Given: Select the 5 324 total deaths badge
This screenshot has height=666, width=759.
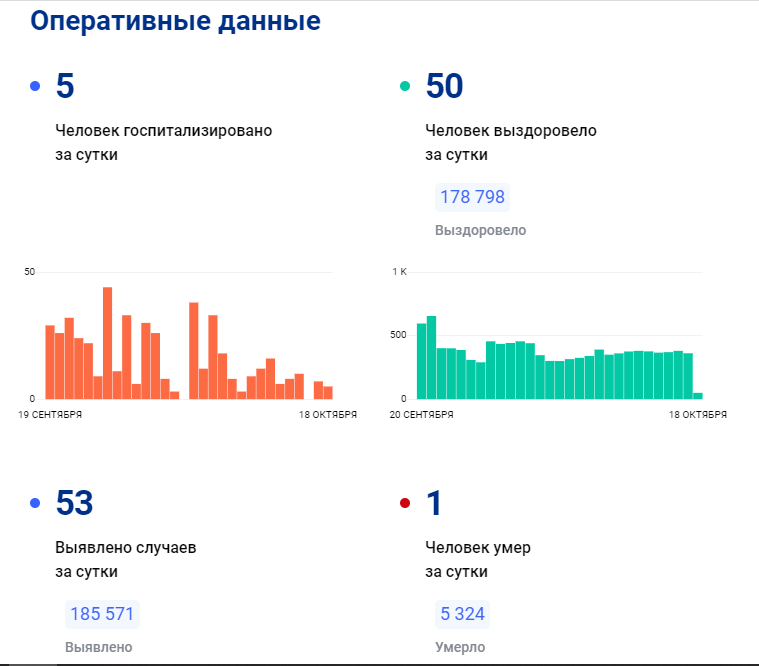Looking at the screenshot, I should [461, 613].
